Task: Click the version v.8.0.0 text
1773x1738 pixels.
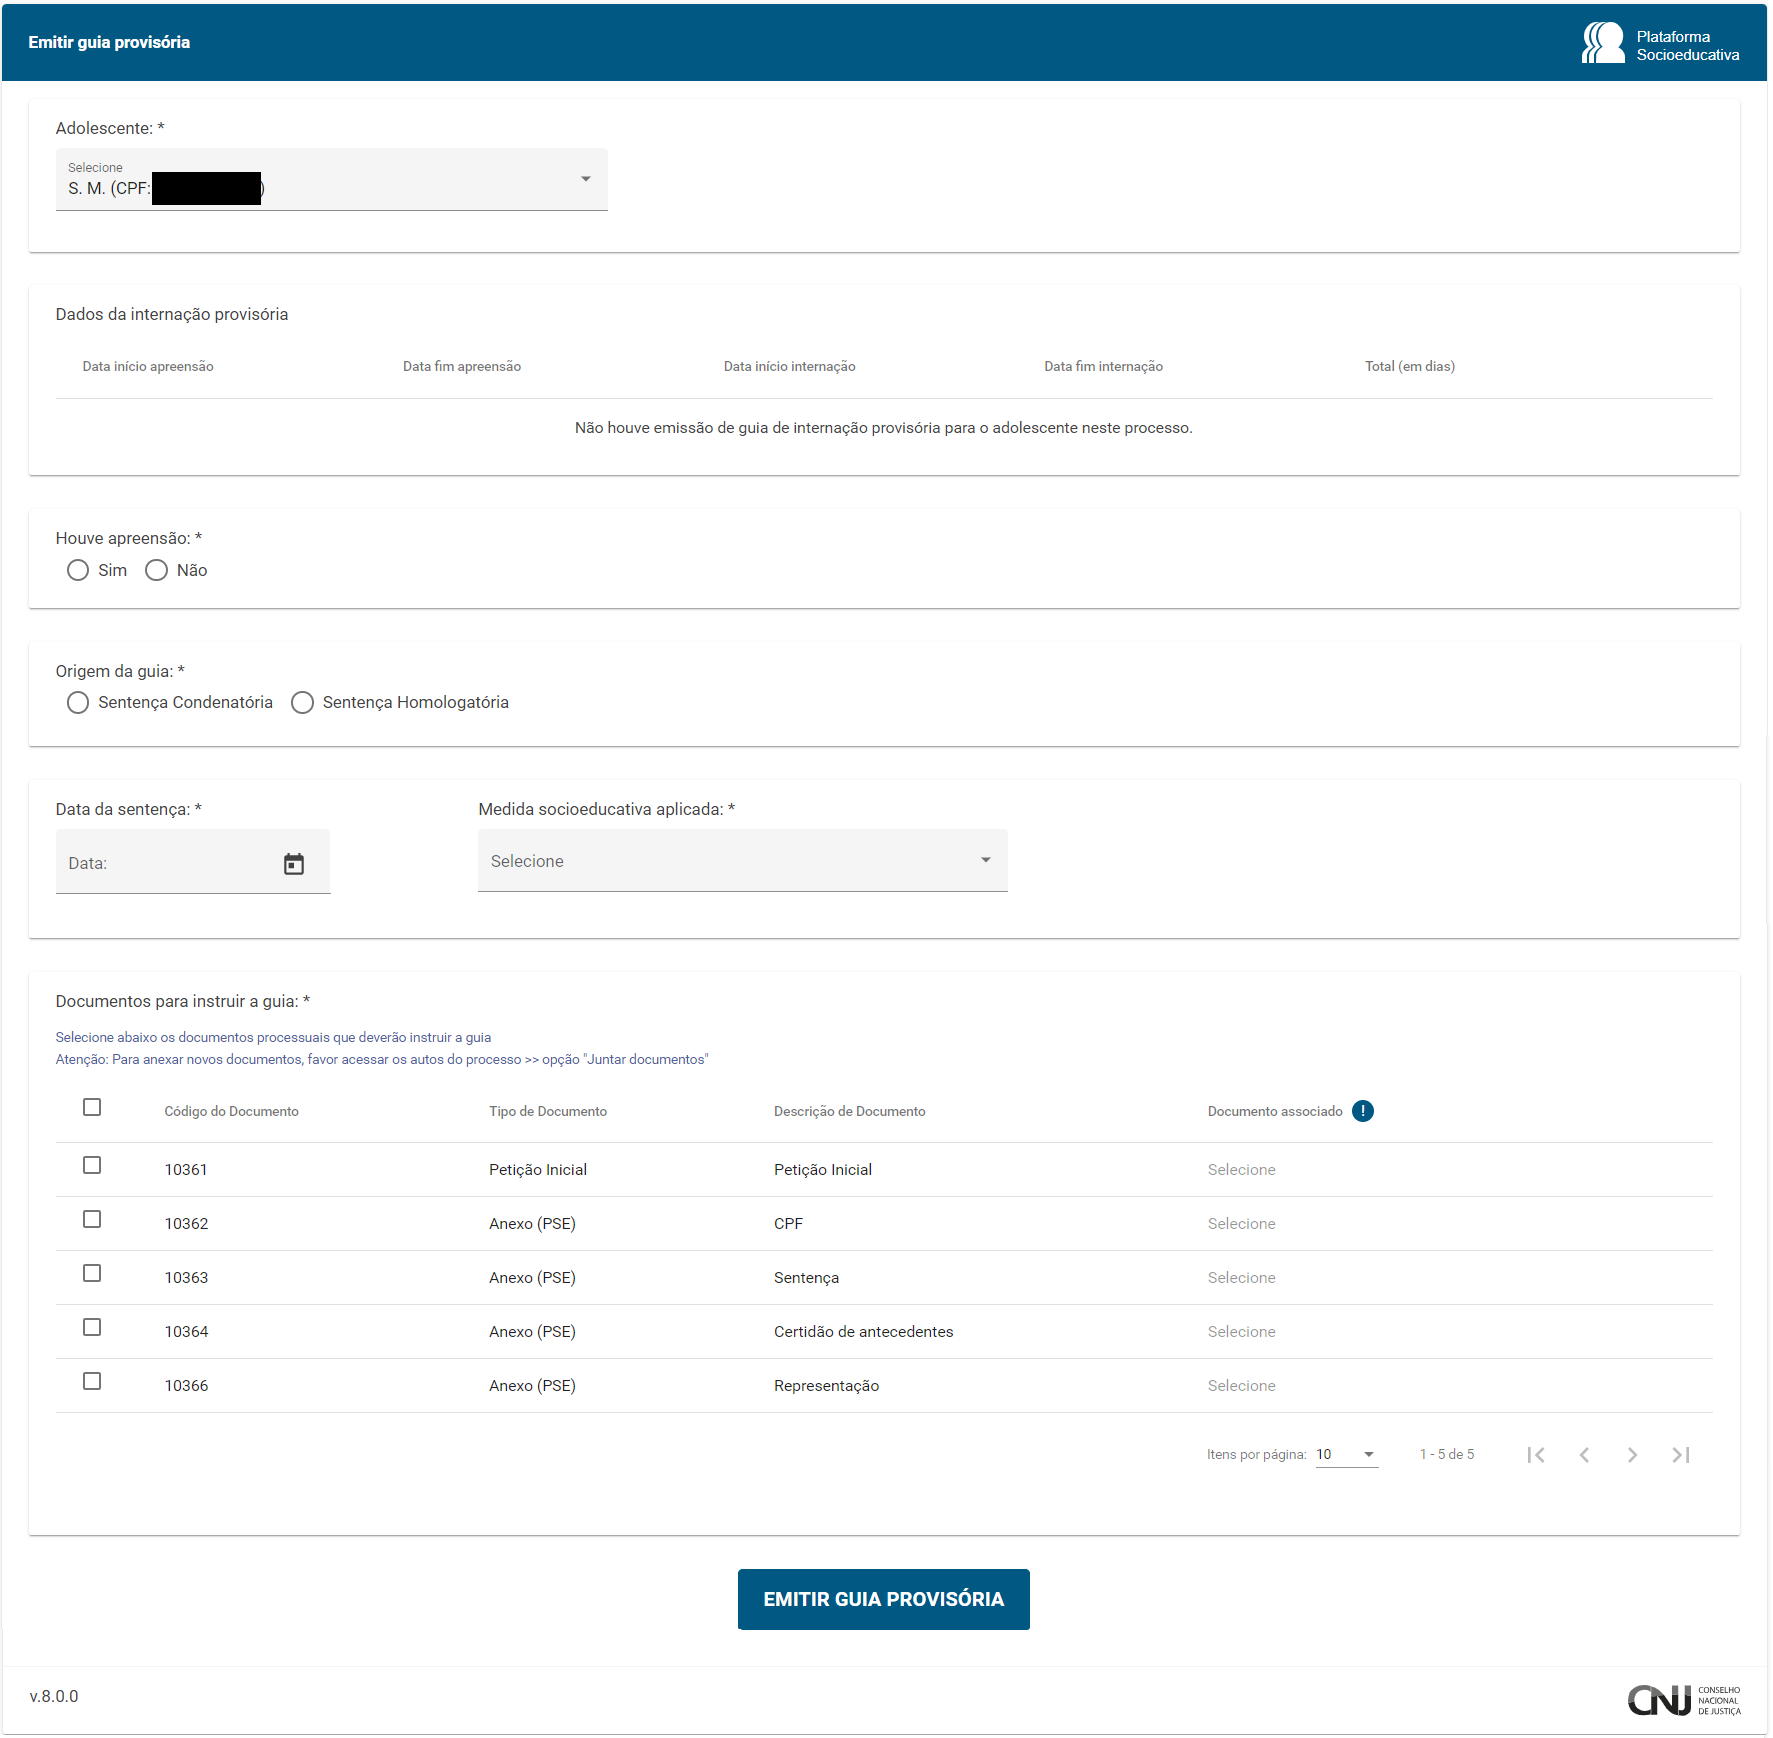Action: click(54, 1697)
